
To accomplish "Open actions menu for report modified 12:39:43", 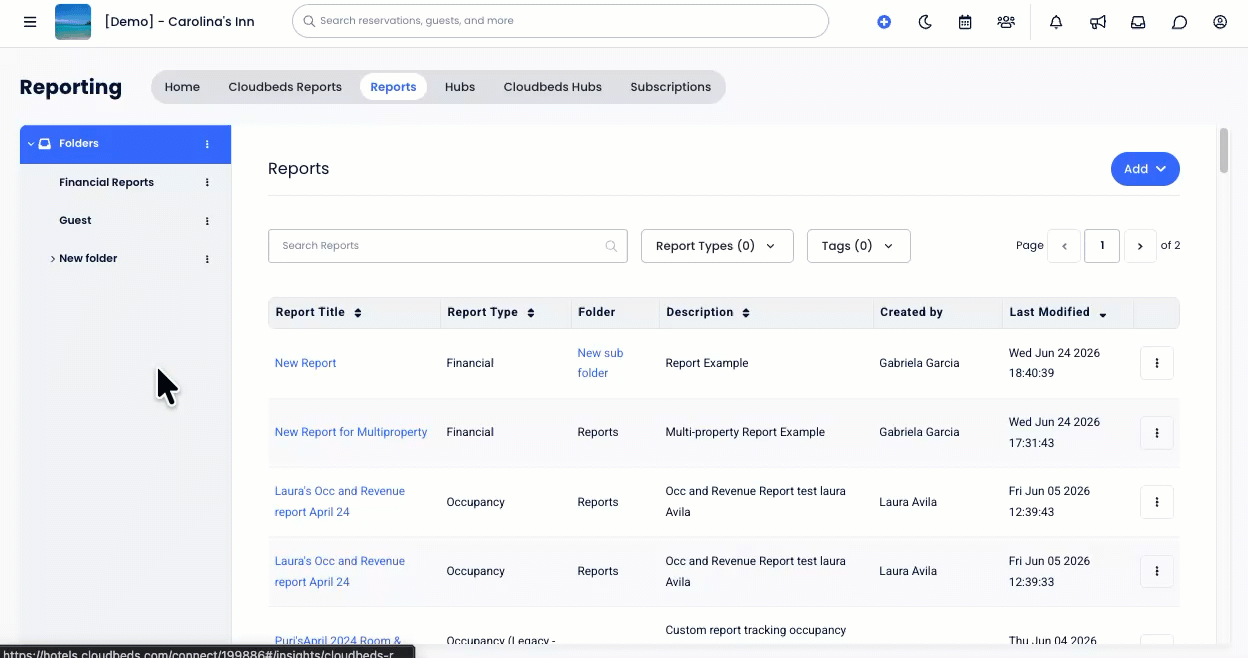I will coord(1157,502).
